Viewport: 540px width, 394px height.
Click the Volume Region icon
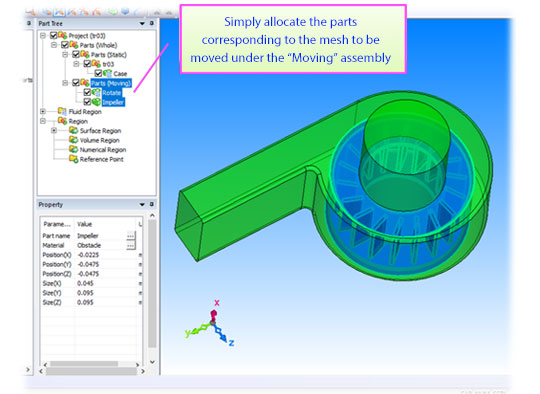pos(73,140)
